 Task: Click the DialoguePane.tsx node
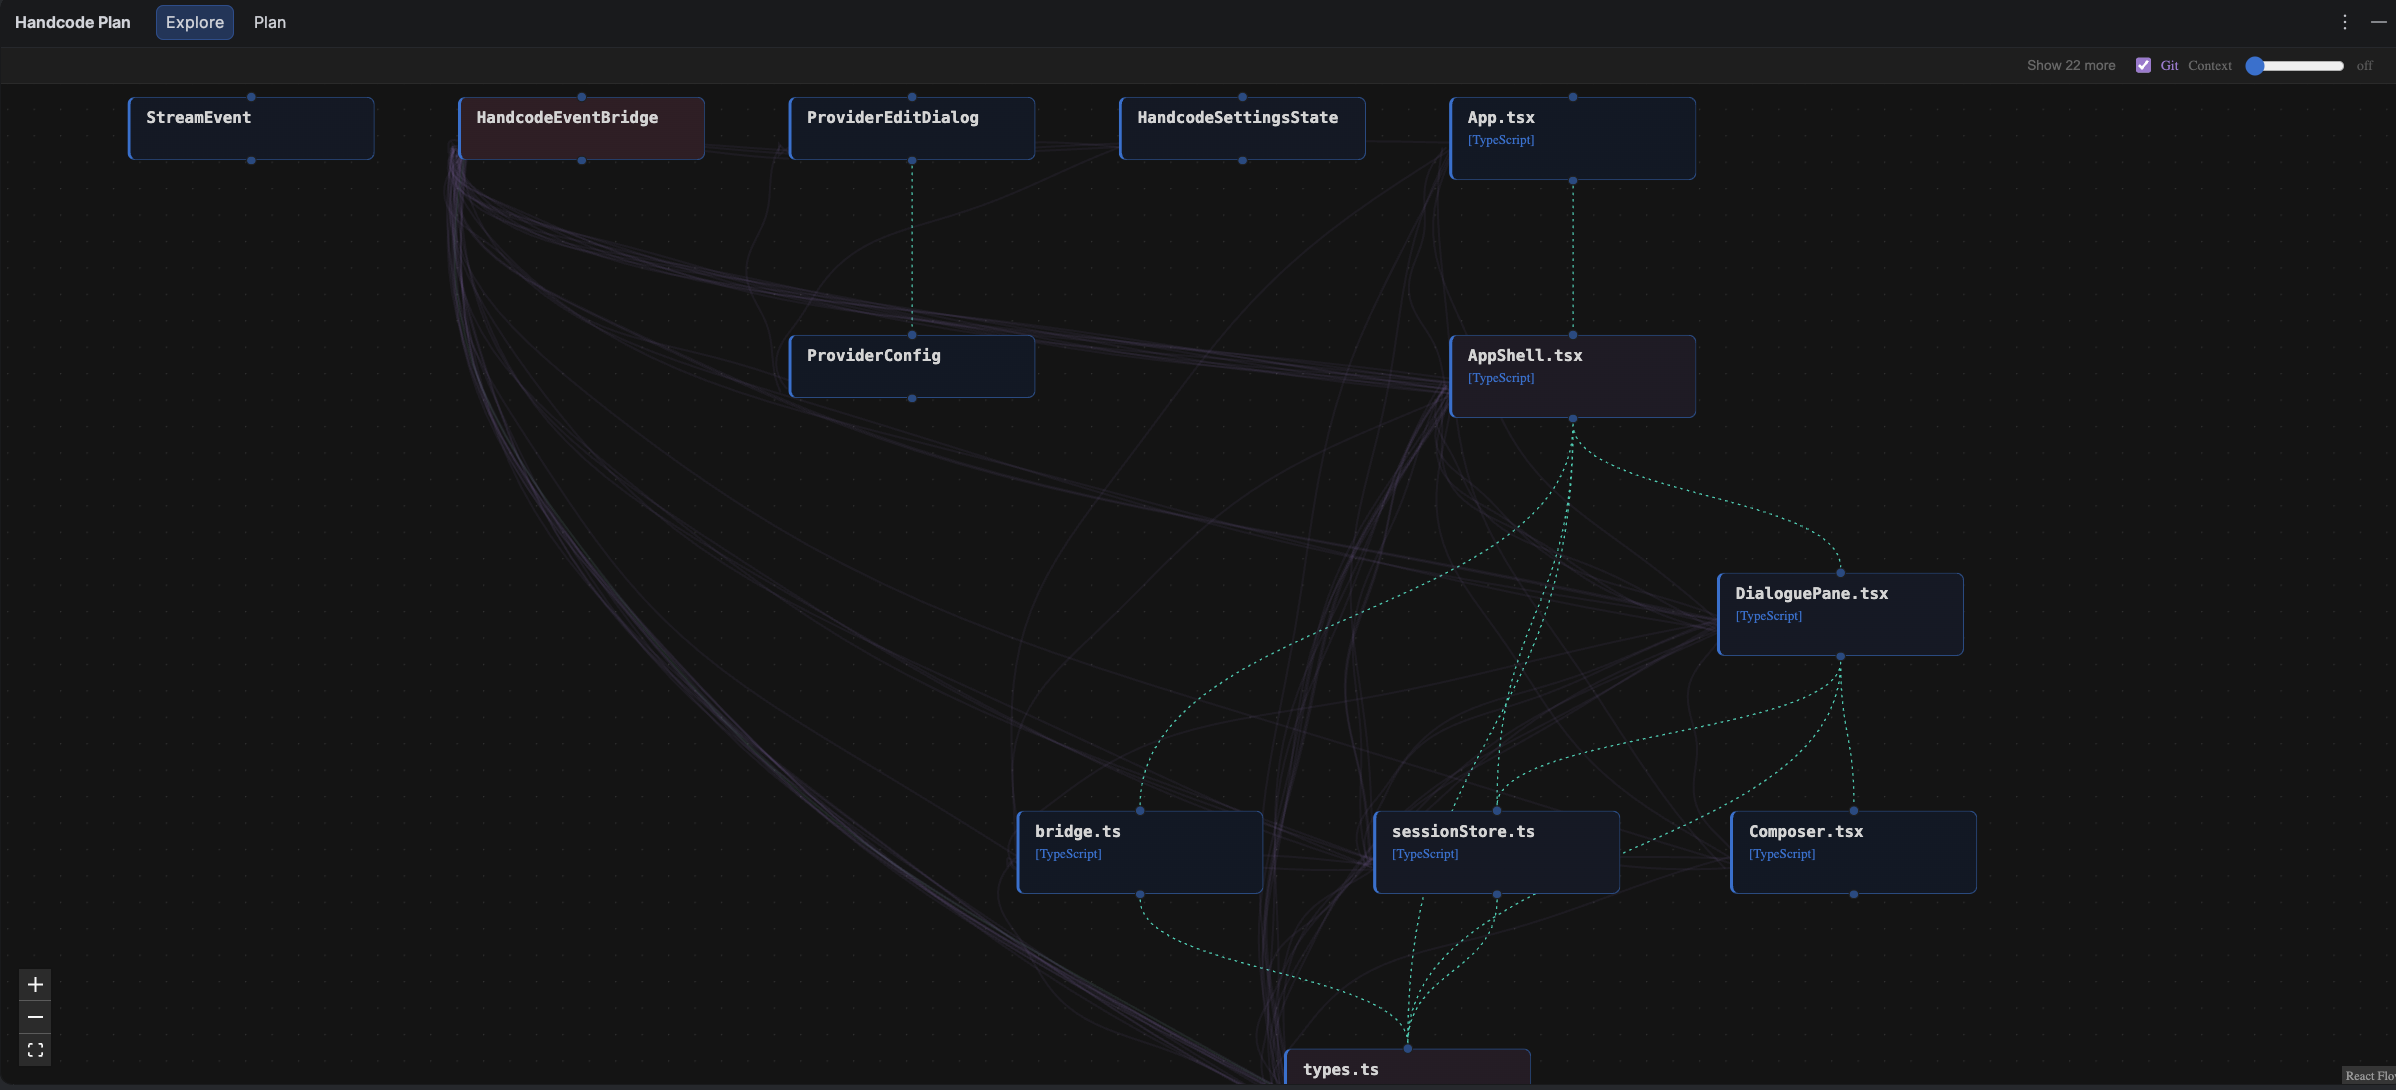tap(1840, 614)
